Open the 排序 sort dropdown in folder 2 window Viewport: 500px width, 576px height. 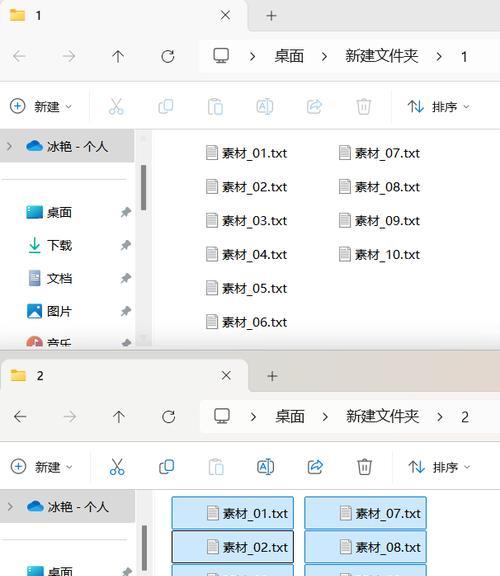(439, 467)
